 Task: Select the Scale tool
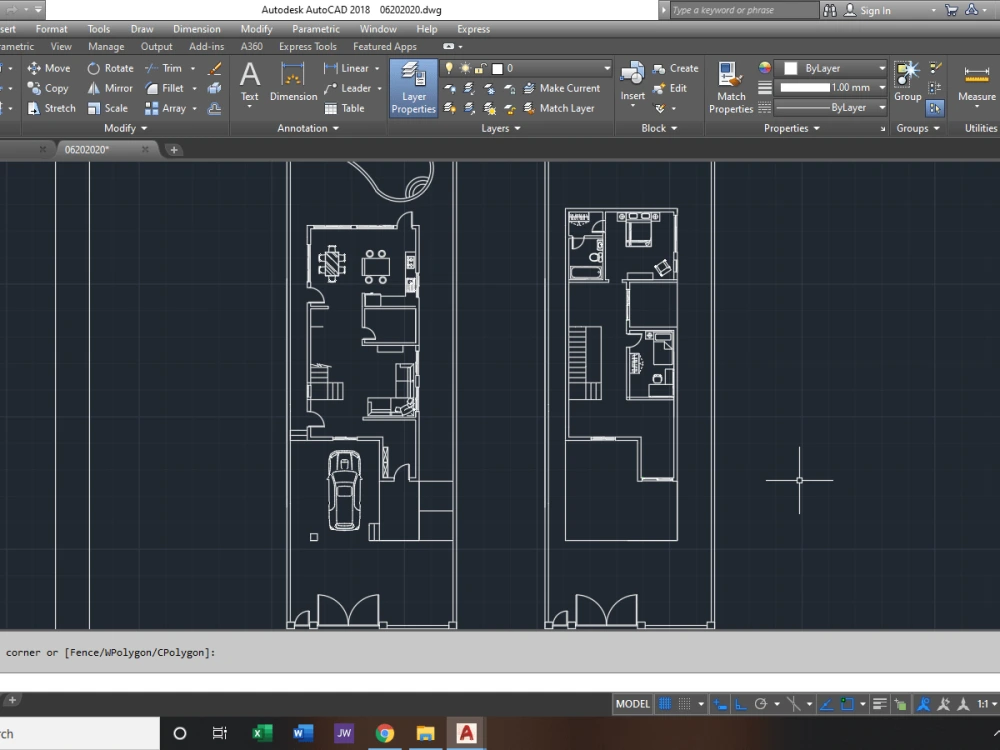107,108
